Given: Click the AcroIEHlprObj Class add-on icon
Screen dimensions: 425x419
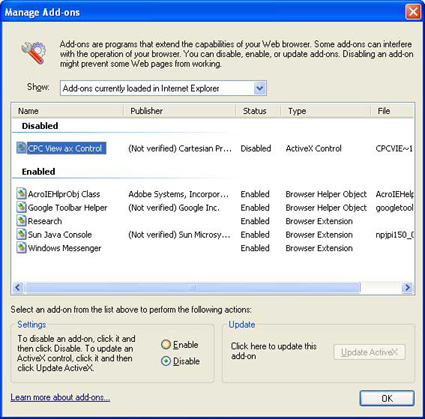Looking at the screenshot, I should pyautogui.click(x=21, y=194).
